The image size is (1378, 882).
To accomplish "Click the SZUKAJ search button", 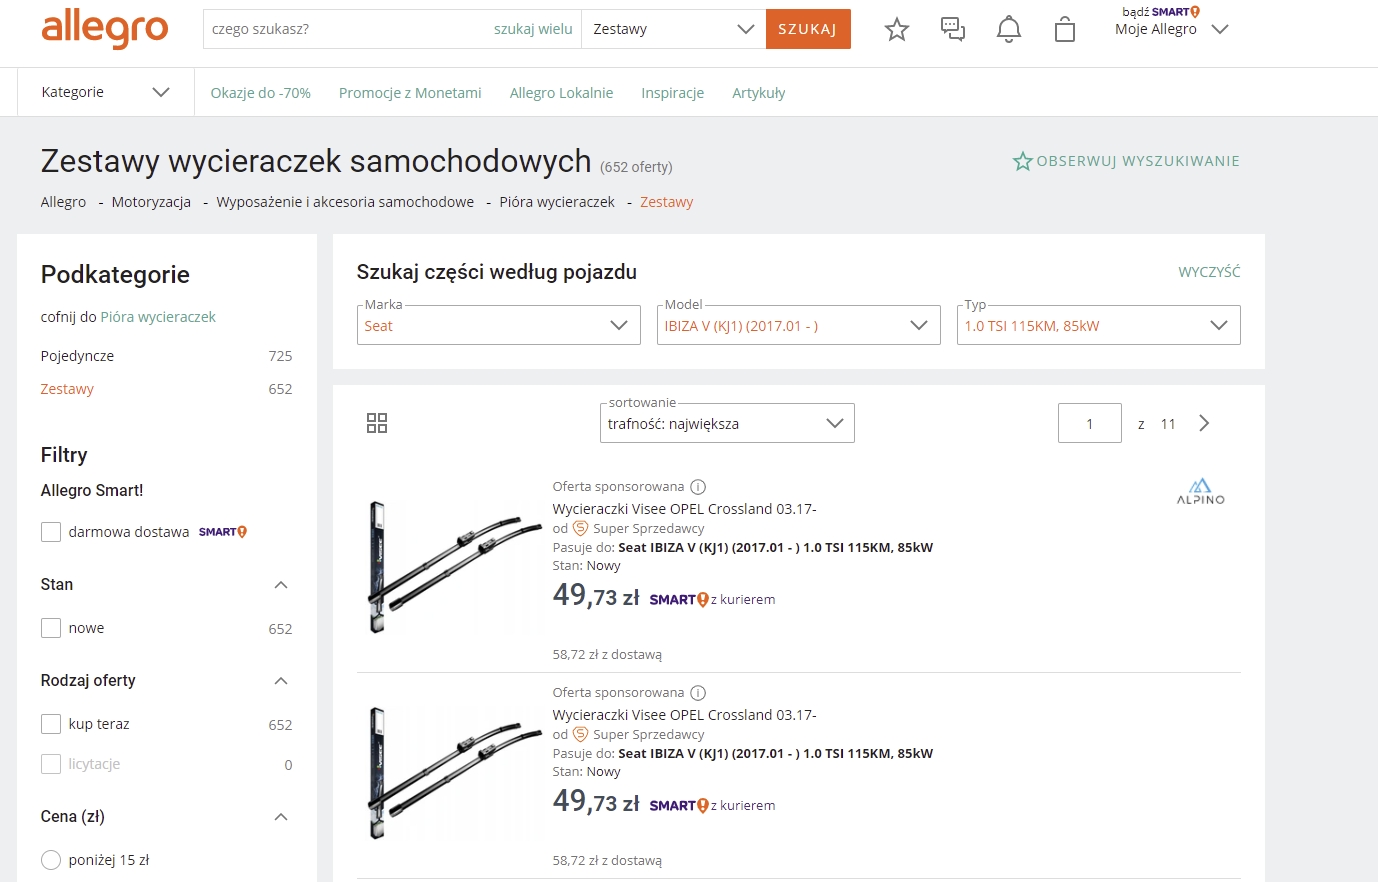I will 808,29.
